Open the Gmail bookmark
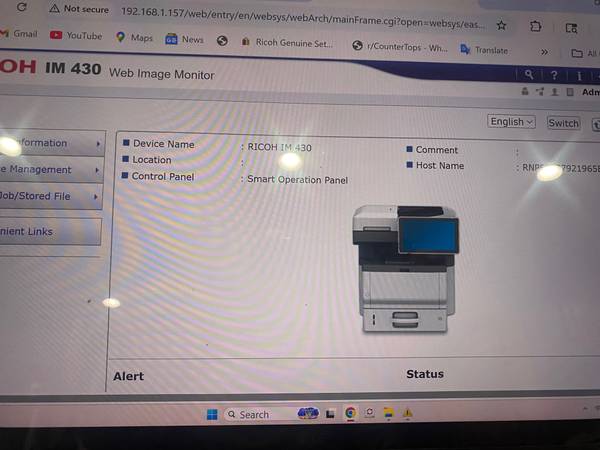Image resolution: width=600 pixels, height=450 pixels. (x=19, y=34)
